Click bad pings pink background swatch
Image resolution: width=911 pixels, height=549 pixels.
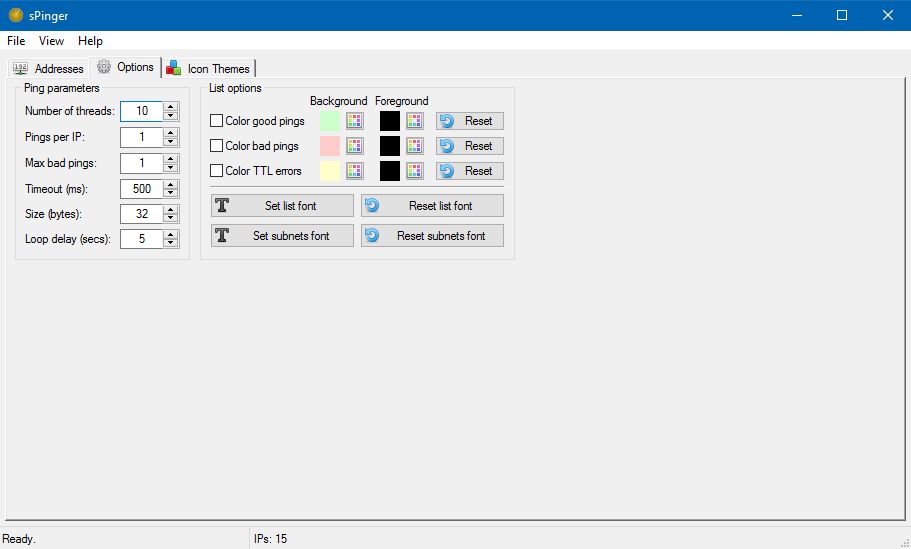point(330,146)
